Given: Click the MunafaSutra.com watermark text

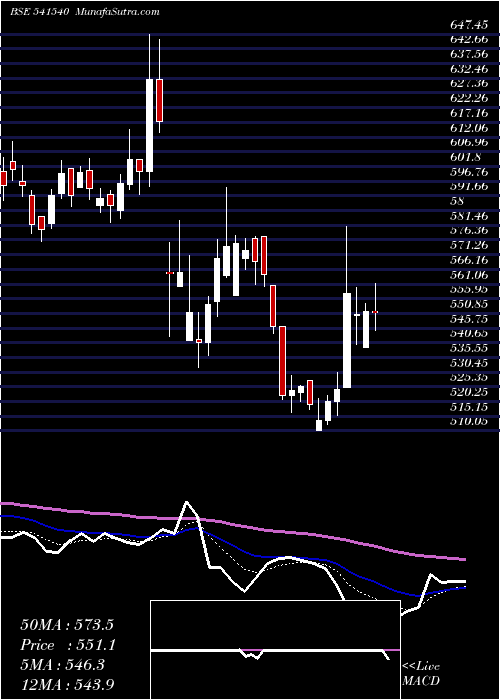Looking at the screenshot, I should (117, 12).
